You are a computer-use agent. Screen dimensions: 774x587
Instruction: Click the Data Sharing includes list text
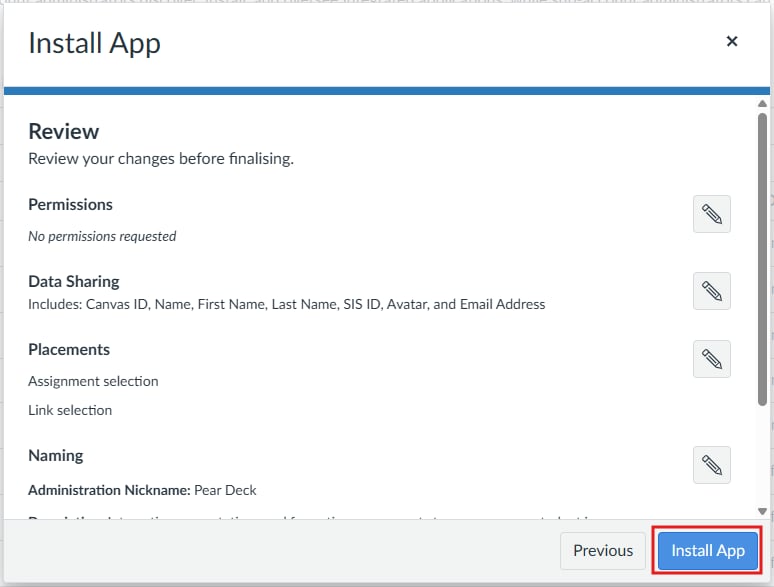pos(287,304)
